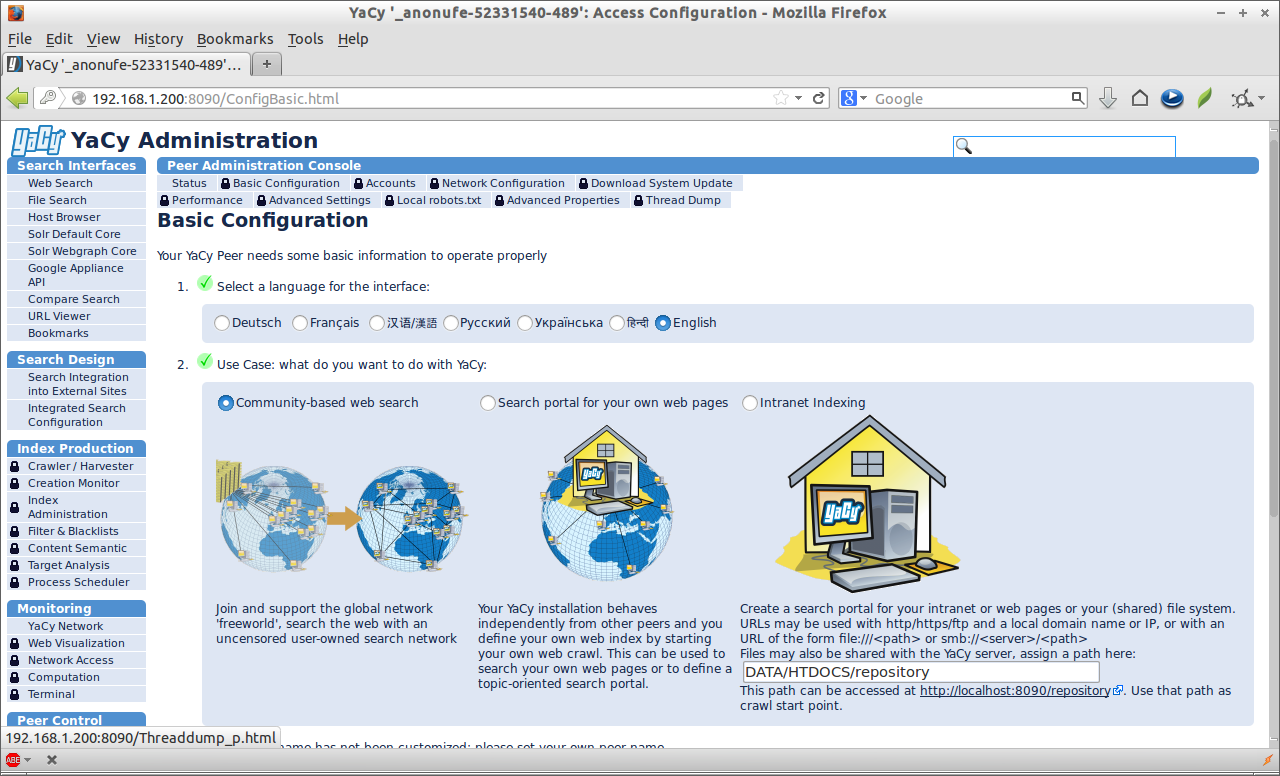Open Download System Update link
This screenshot has height=776, width=1280.
pos(661,183)
